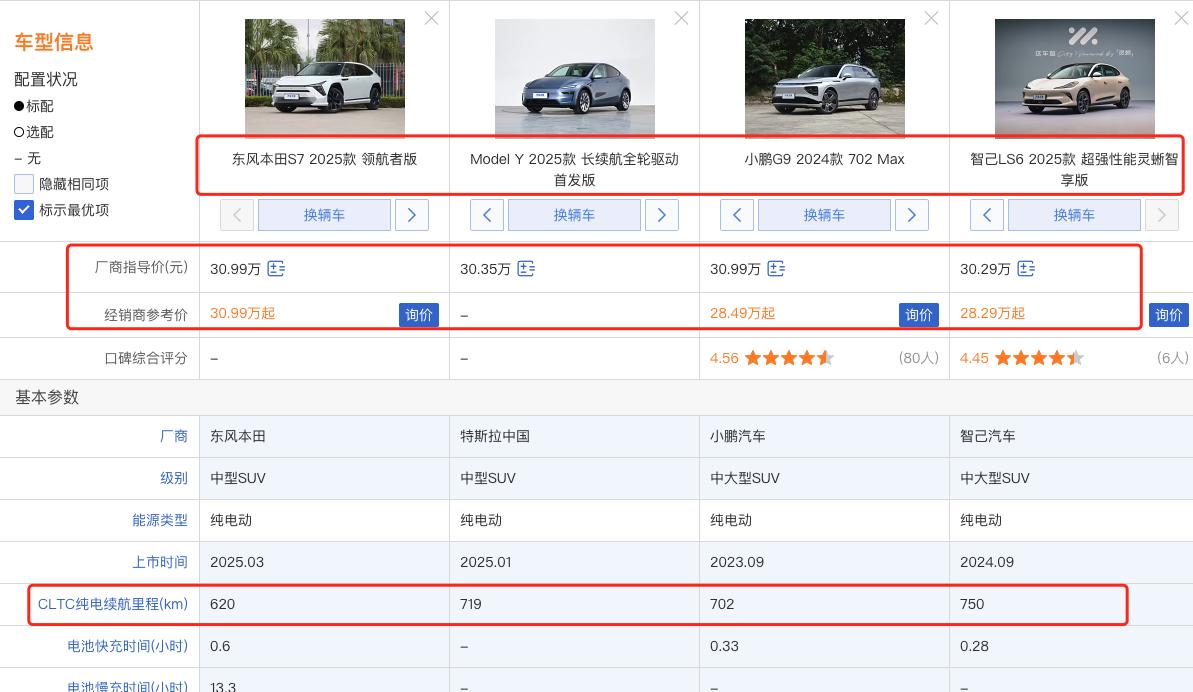Image resolution: width=1193 pixels, height=692 pixels.
Task: Open price calculator icon beside 30.35万
Action: [526, 268]
